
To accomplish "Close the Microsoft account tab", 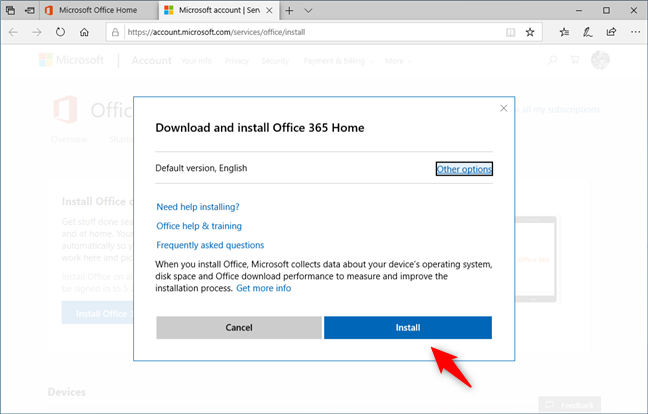I will click(x=269, y=10).
